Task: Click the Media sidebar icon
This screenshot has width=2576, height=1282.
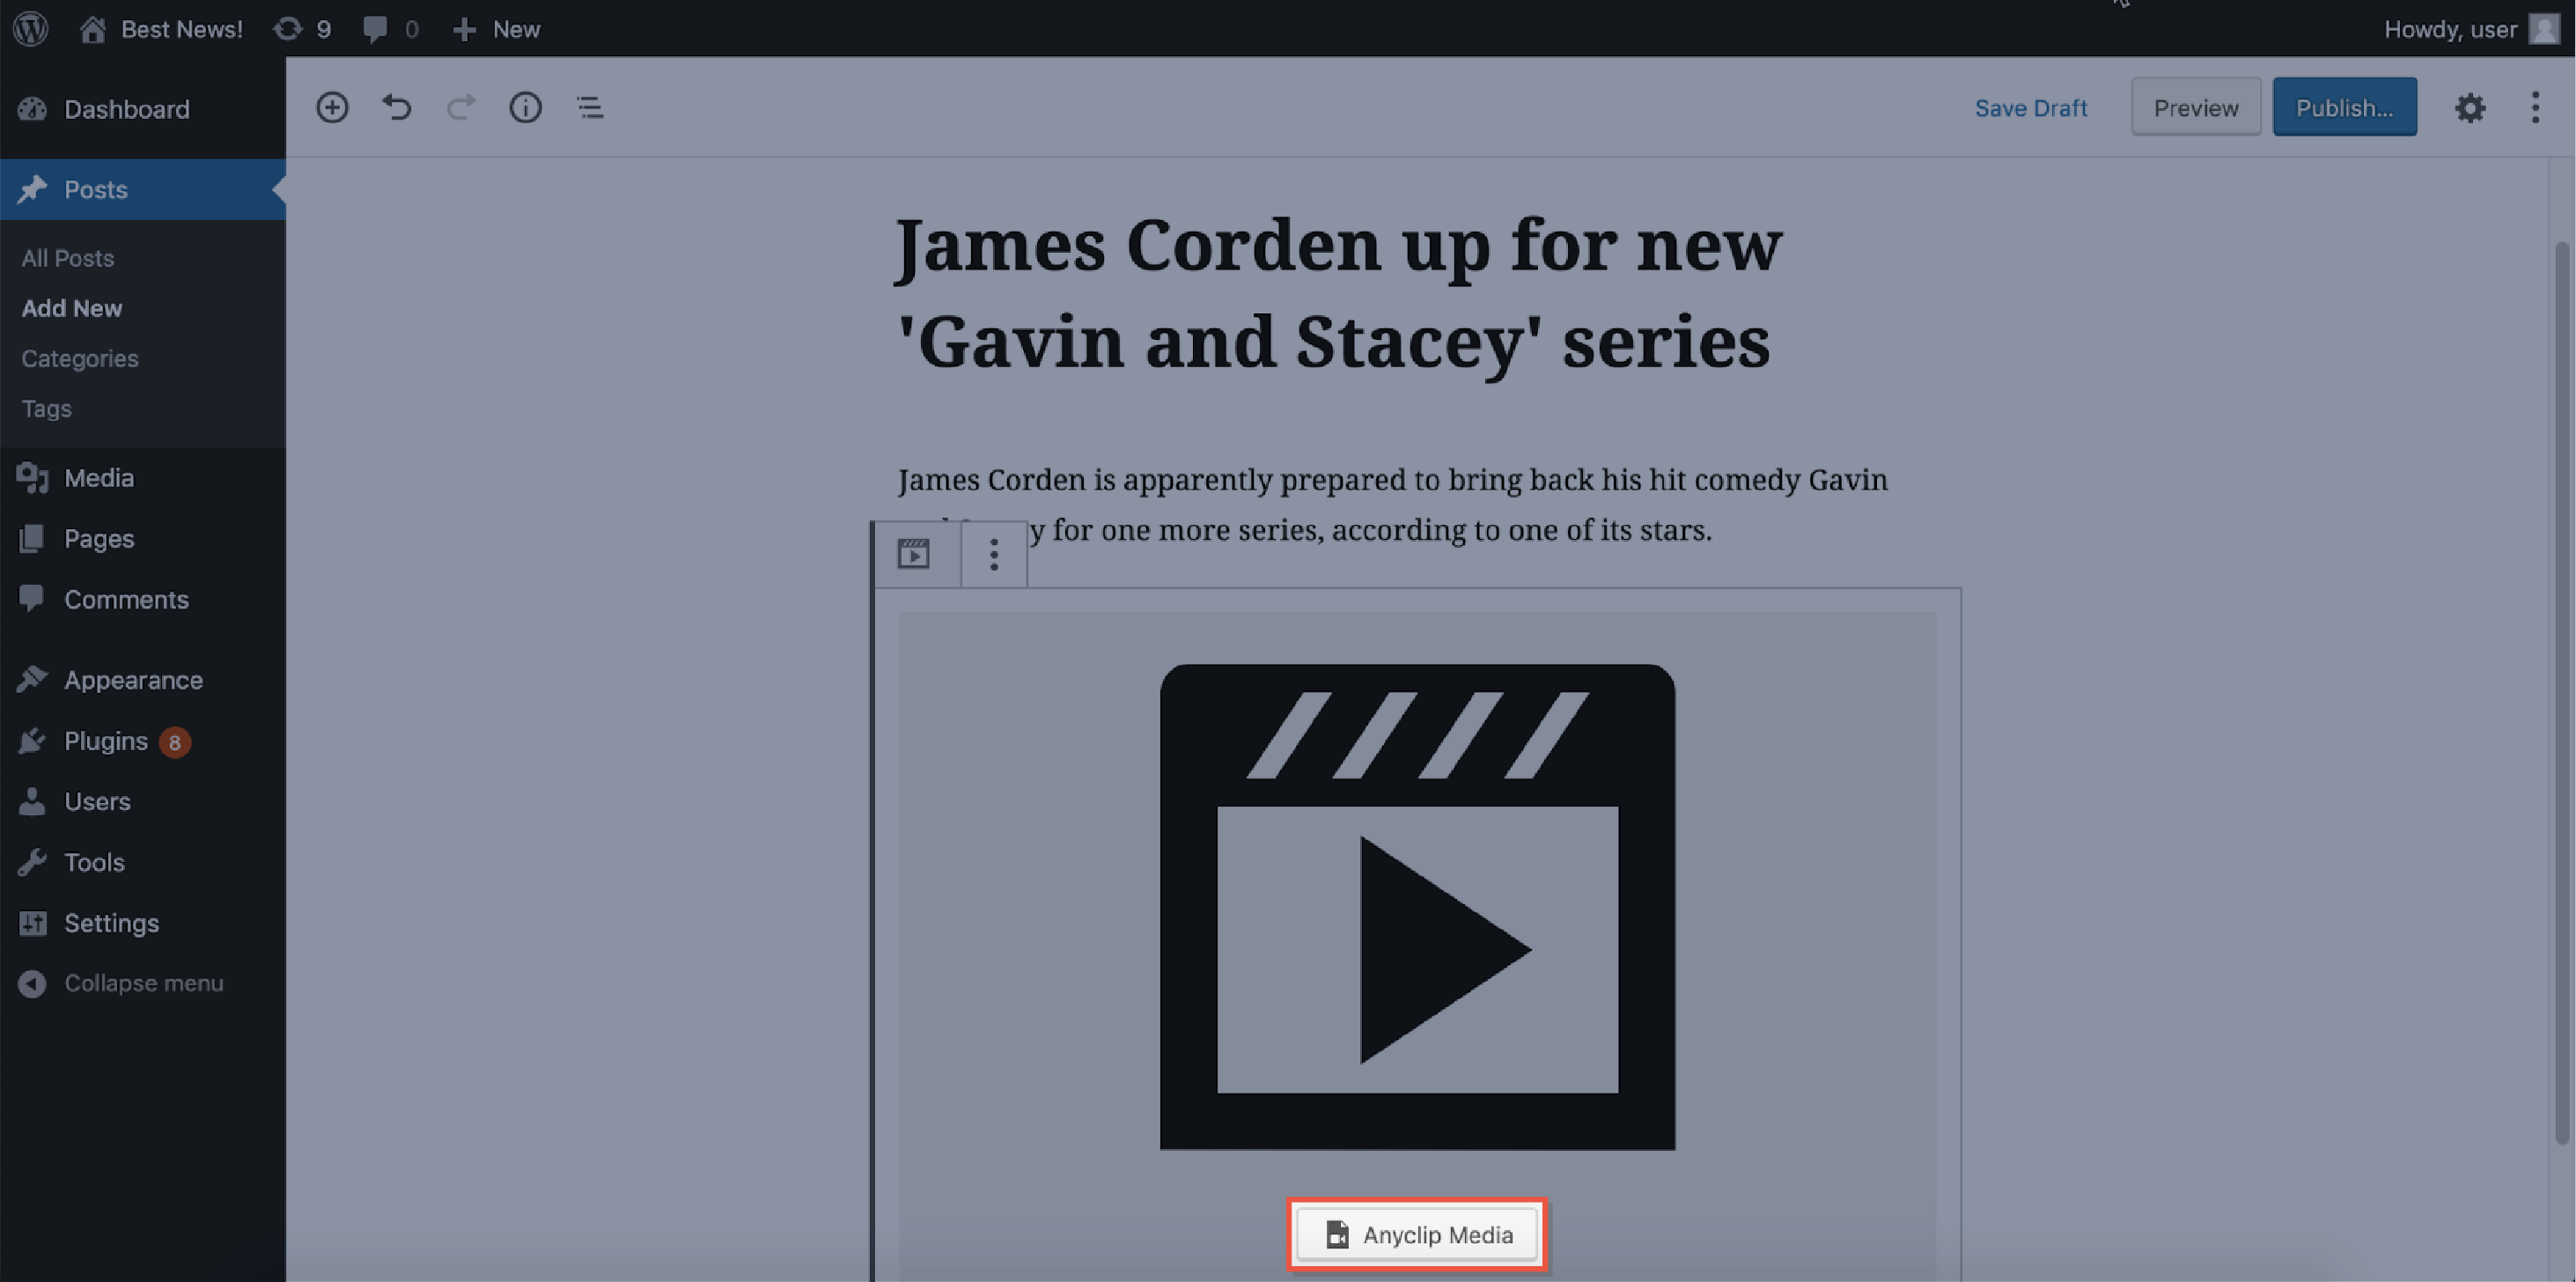Action: tap(32, 478)
